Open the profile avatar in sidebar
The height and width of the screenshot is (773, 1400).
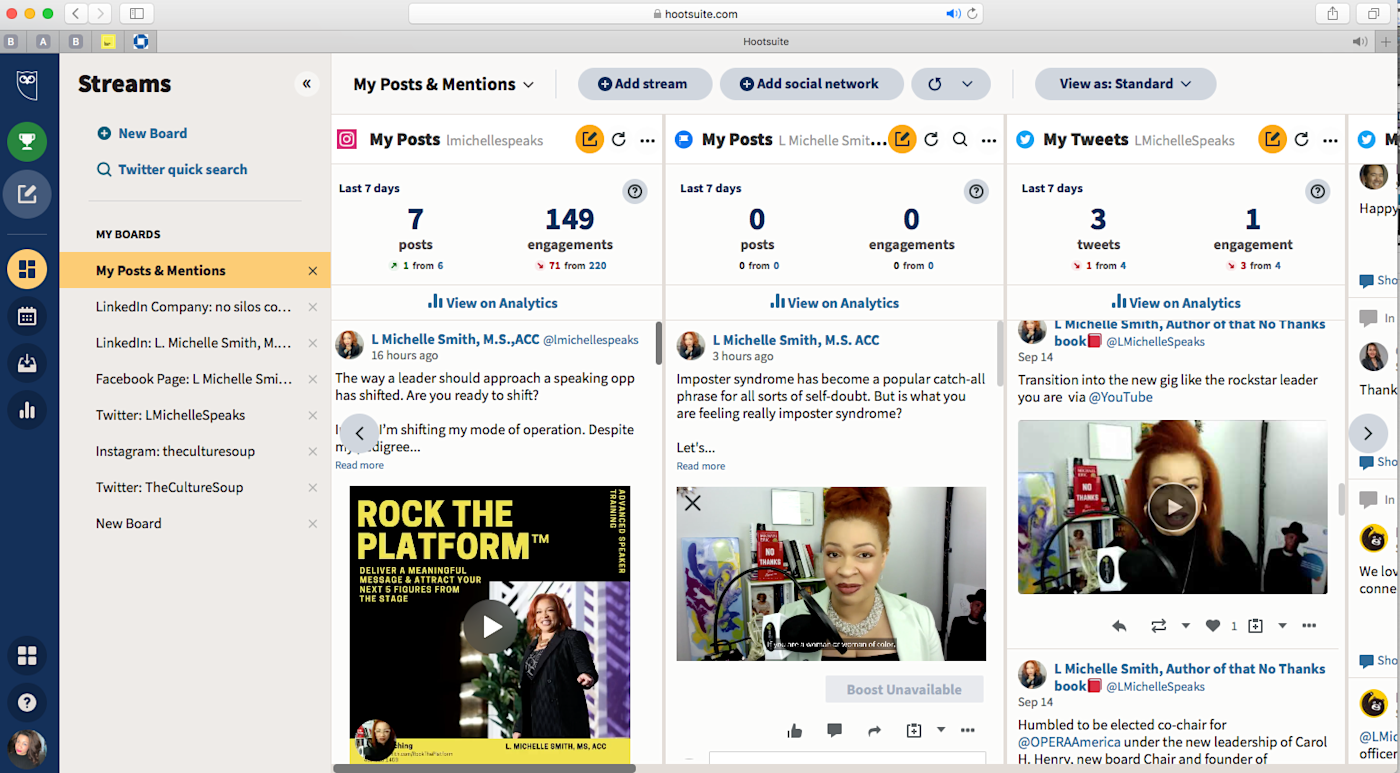(x=27, y=748)
